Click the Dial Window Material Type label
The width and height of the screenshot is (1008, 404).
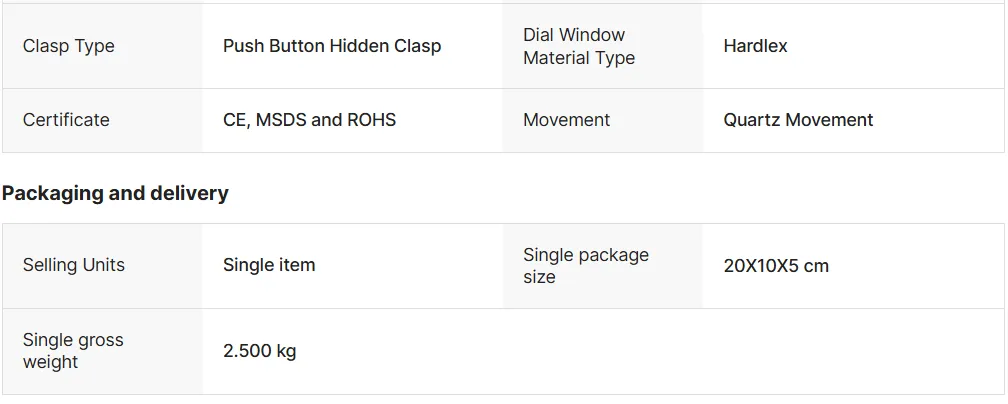[x=579, y=46]
